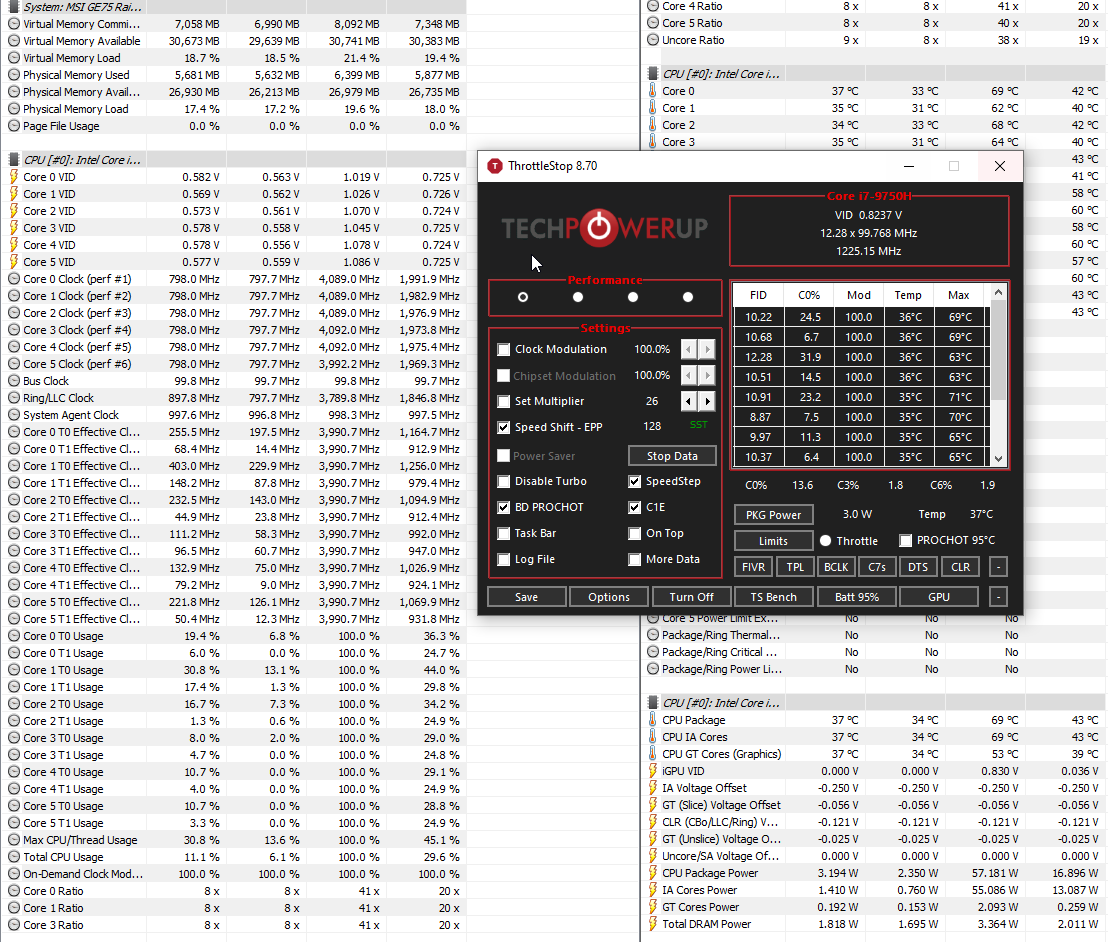Open the FIVR settings window
The height and width of the screenshot is (942, 1108).
pyautogui.click(x=753, y=567)
